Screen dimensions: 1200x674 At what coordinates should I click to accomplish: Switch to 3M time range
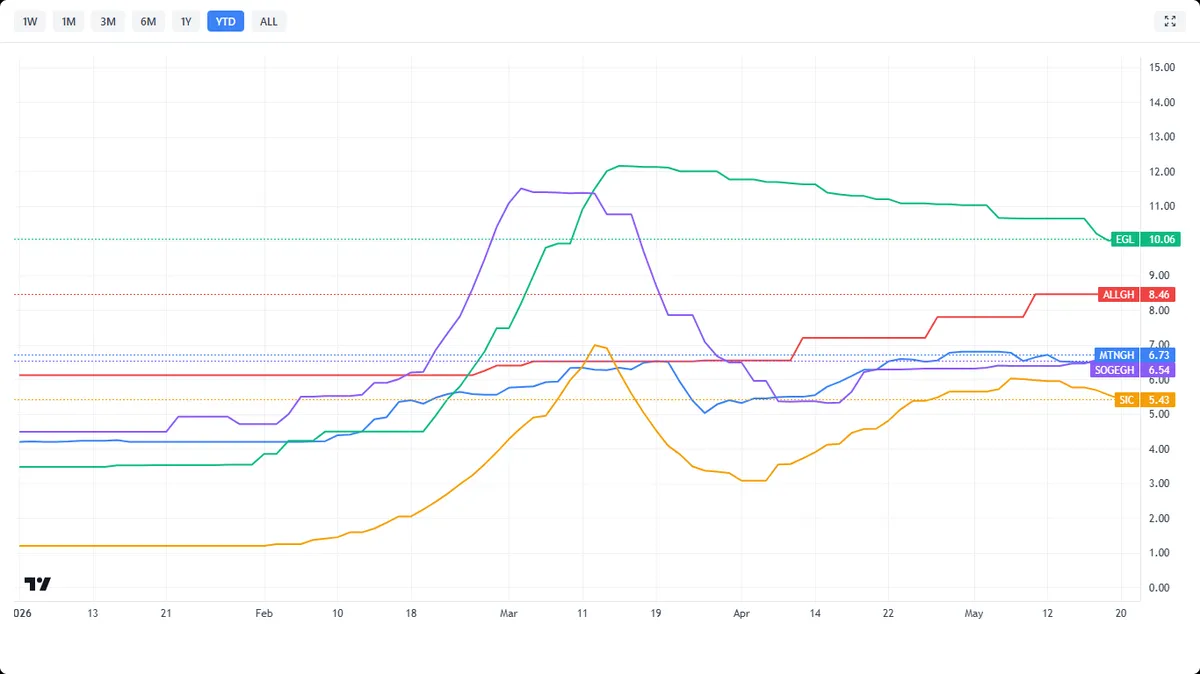pos(108,21)
